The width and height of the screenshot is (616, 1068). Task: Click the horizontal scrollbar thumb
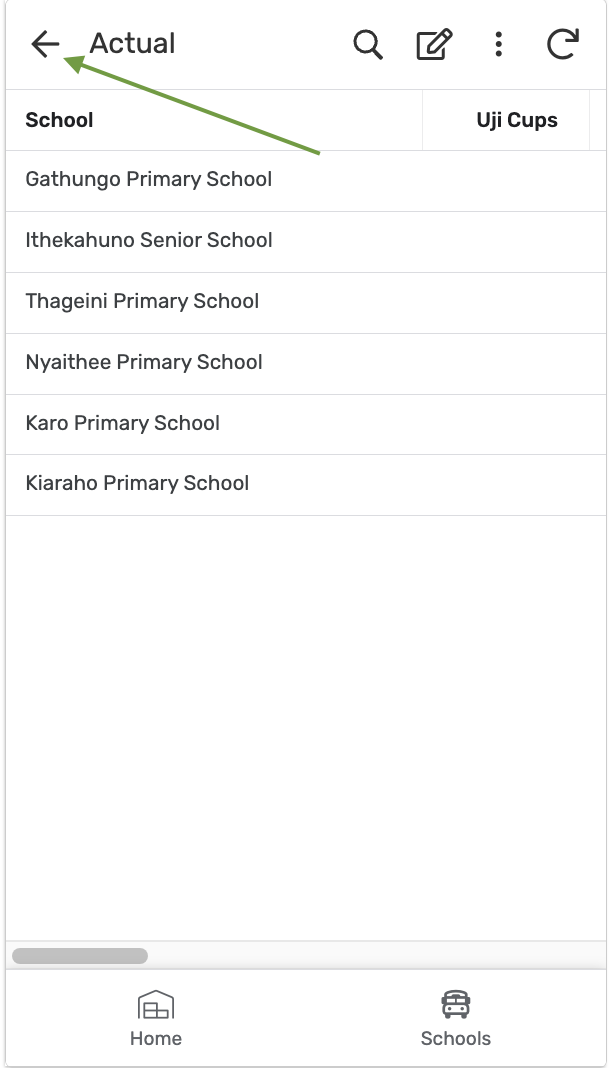[x=80, y=956]
